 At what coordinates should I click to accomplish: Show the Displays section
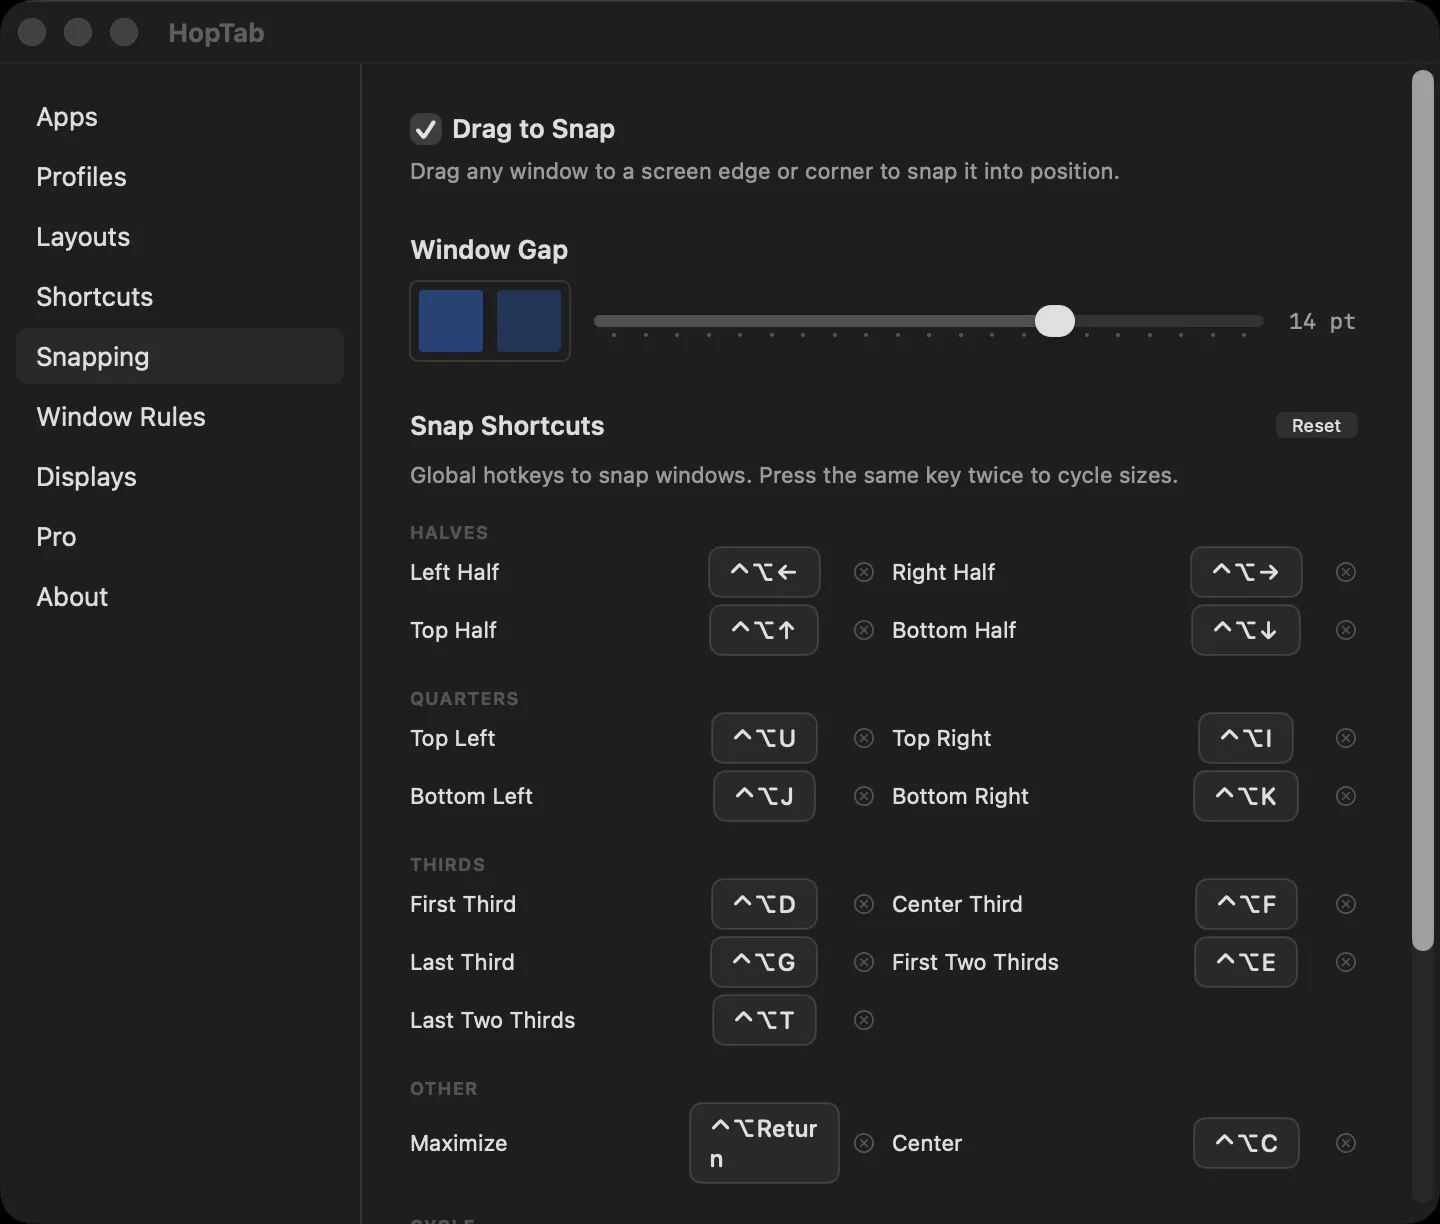tap(180, 477)
